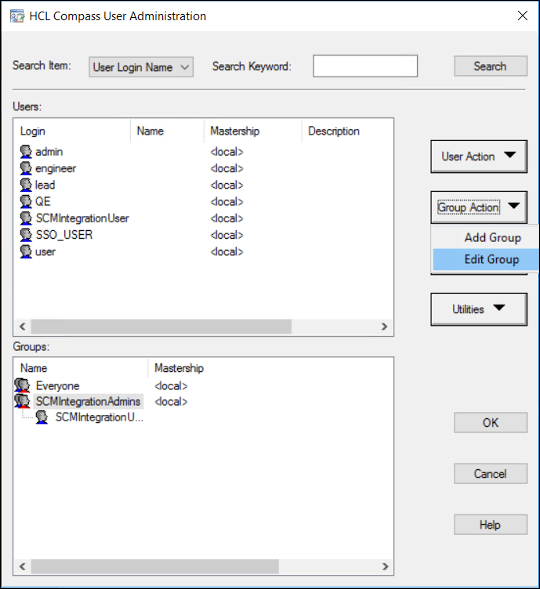Click the lead user icon

click(x=26, y=185)
